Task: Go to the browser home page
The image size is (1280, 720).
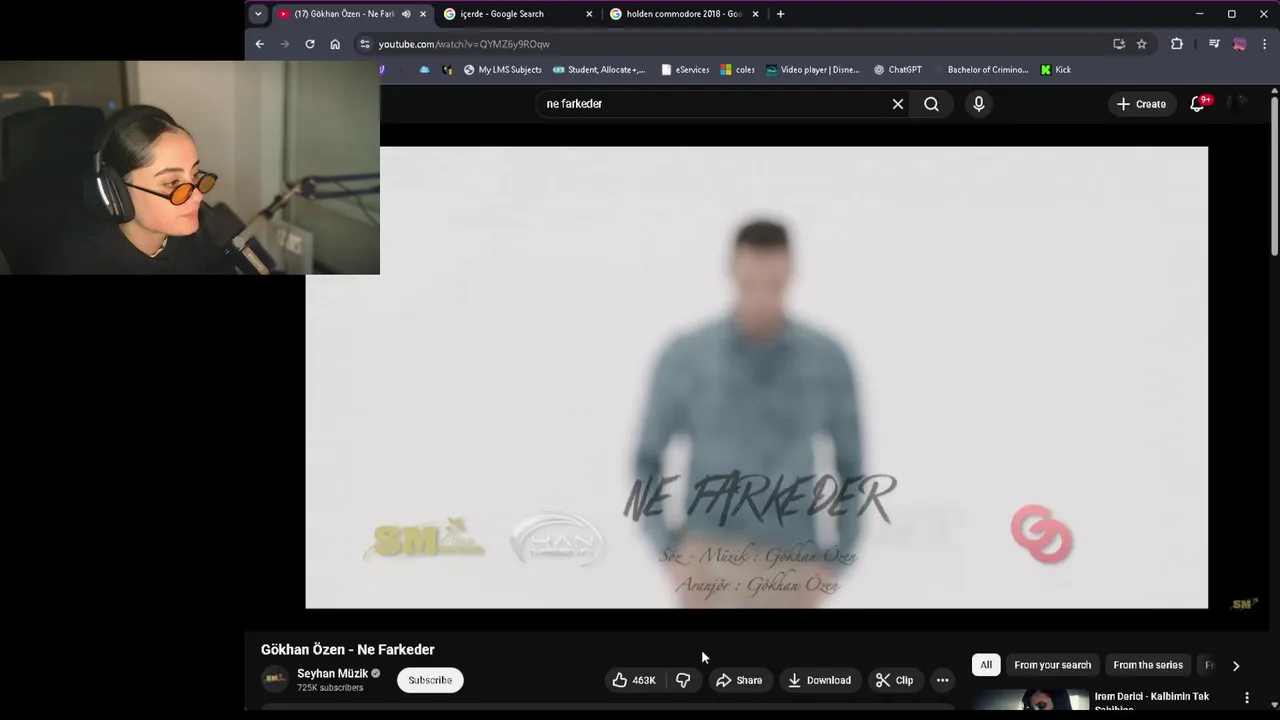Action: click(x=335, y=44)
